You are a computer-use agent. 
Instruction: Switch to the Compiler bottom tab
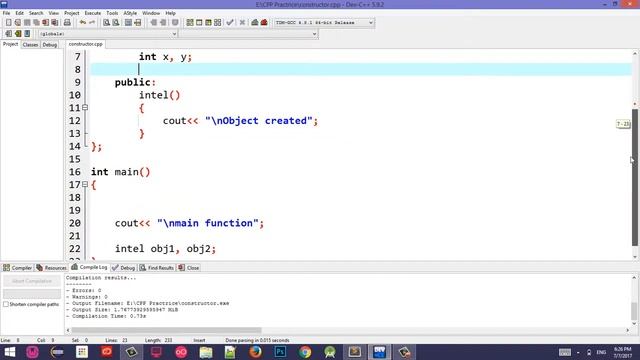pyautogui.click(x=18, y=268)
